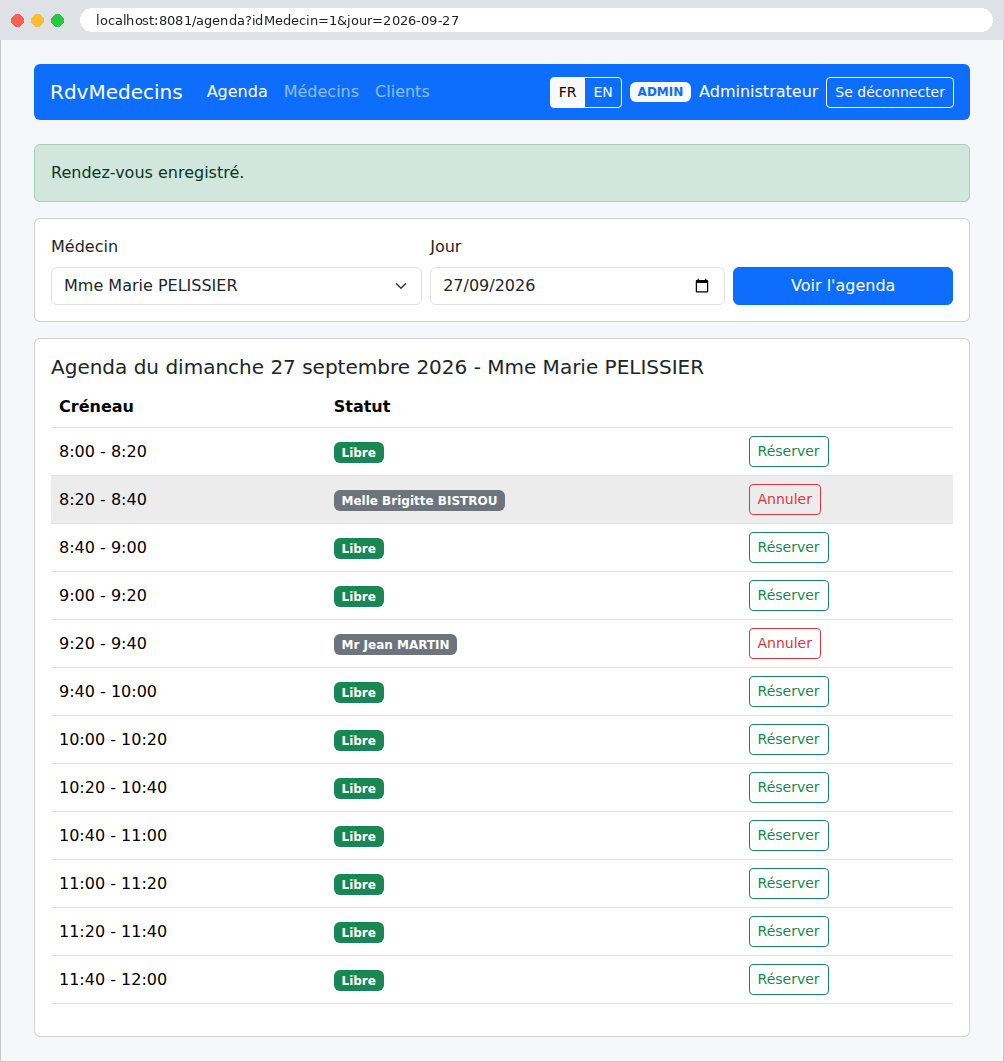Screen dimensions: 1004x1062
Task: Click the Créneau column header
Action: (96, 406)
